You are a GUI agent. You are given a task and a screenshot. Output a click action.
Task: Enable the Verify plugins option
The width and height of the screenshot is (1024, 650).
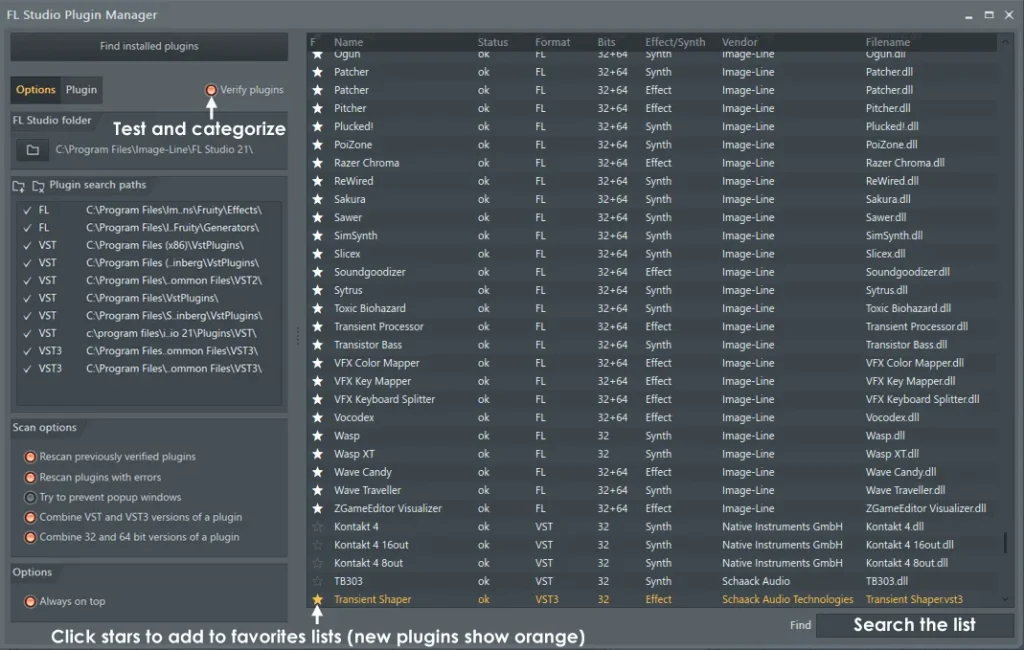[209, 89]
